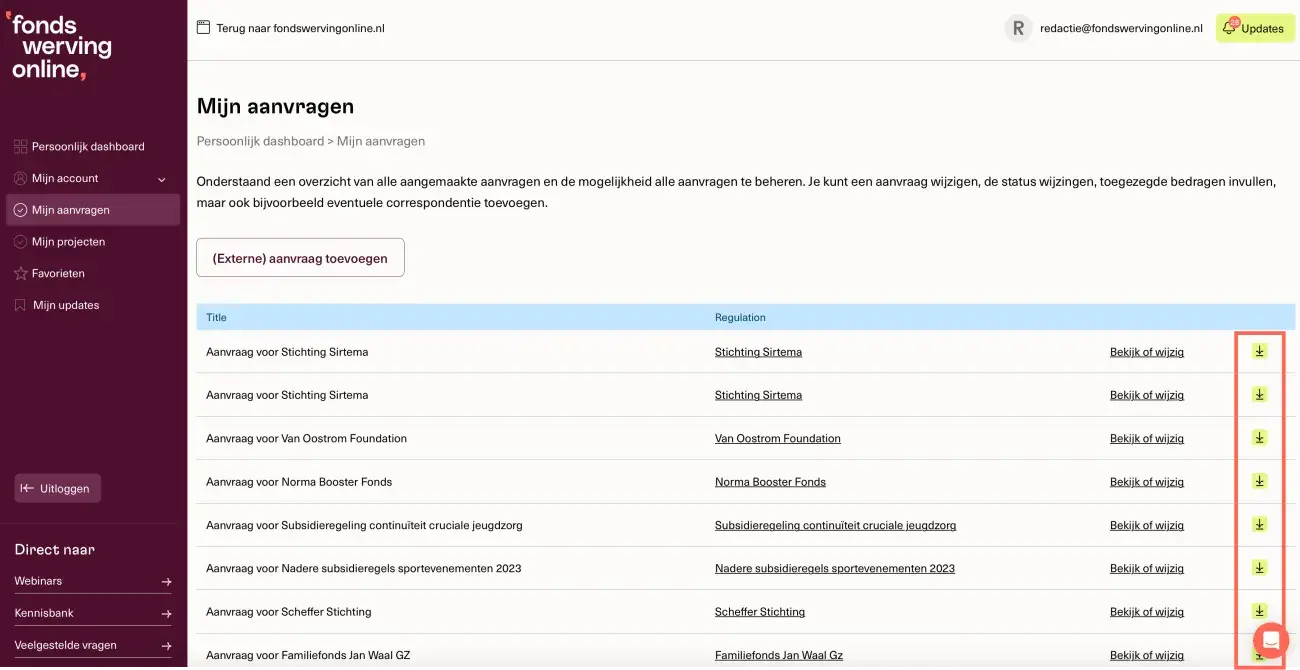Click the calendar icon beside Terug naar link

(204, 28)
